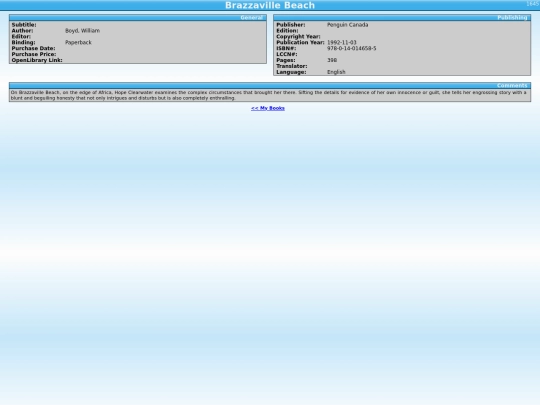This screenshot has width=540, height=405.
Task: Click the ISBN#: label
Action: pos(286,48)
